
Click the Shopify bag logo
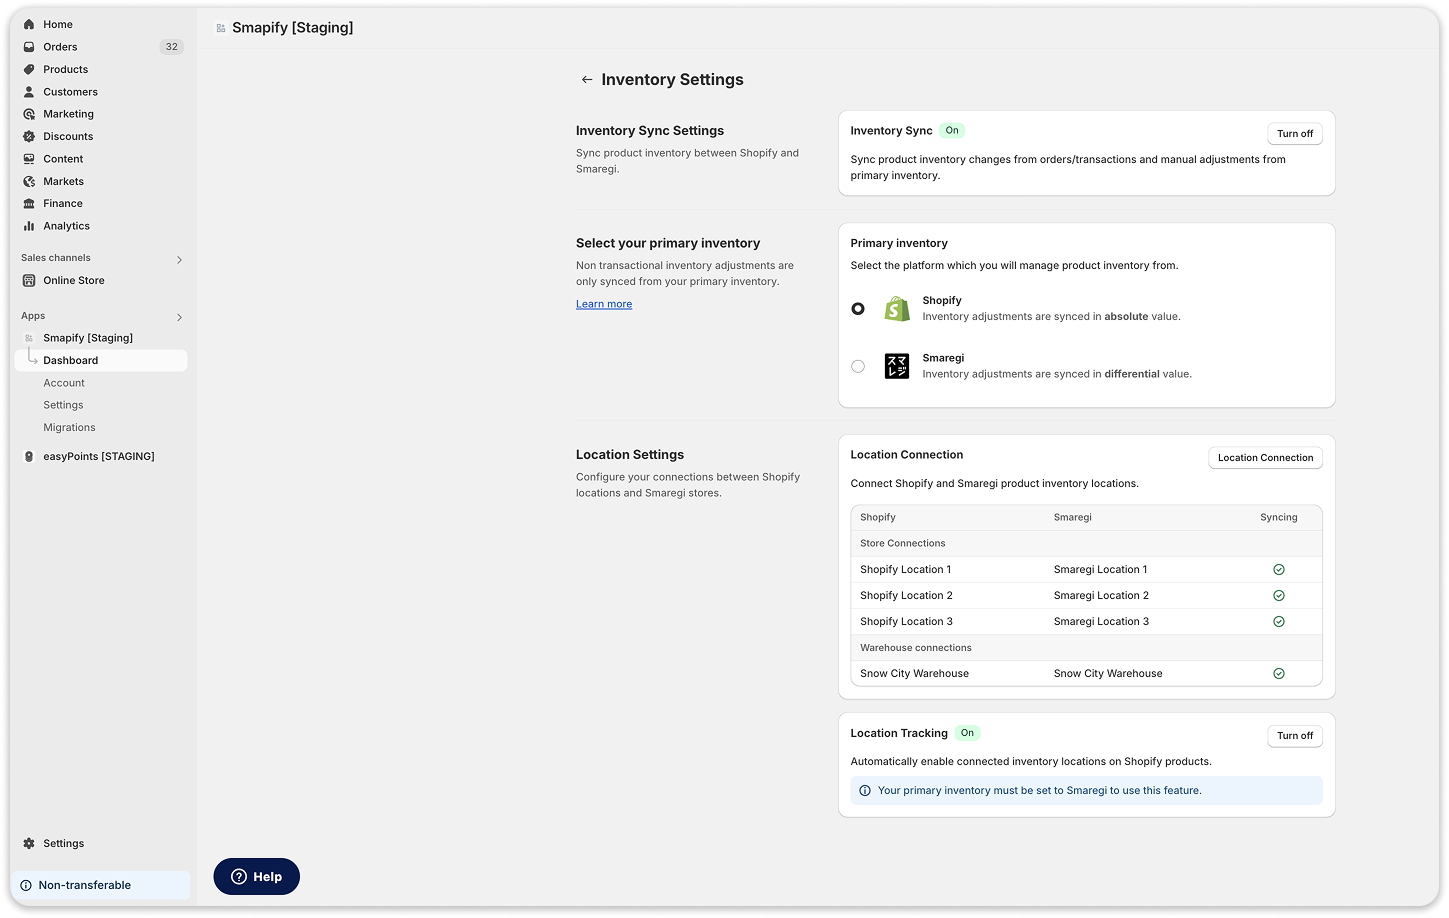click(x=897, y=309)
